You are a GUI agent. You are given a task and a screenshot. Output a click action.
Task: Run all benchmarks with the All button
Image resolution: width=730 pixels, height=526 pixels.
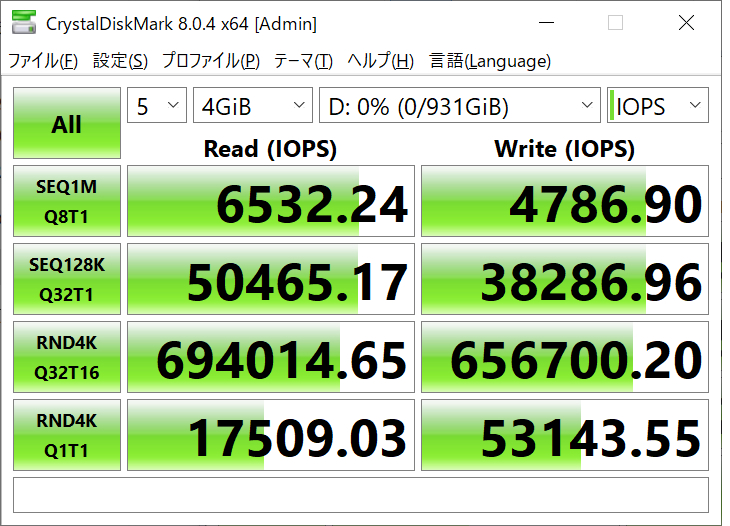pyautogui.click(x=67, y=123)
